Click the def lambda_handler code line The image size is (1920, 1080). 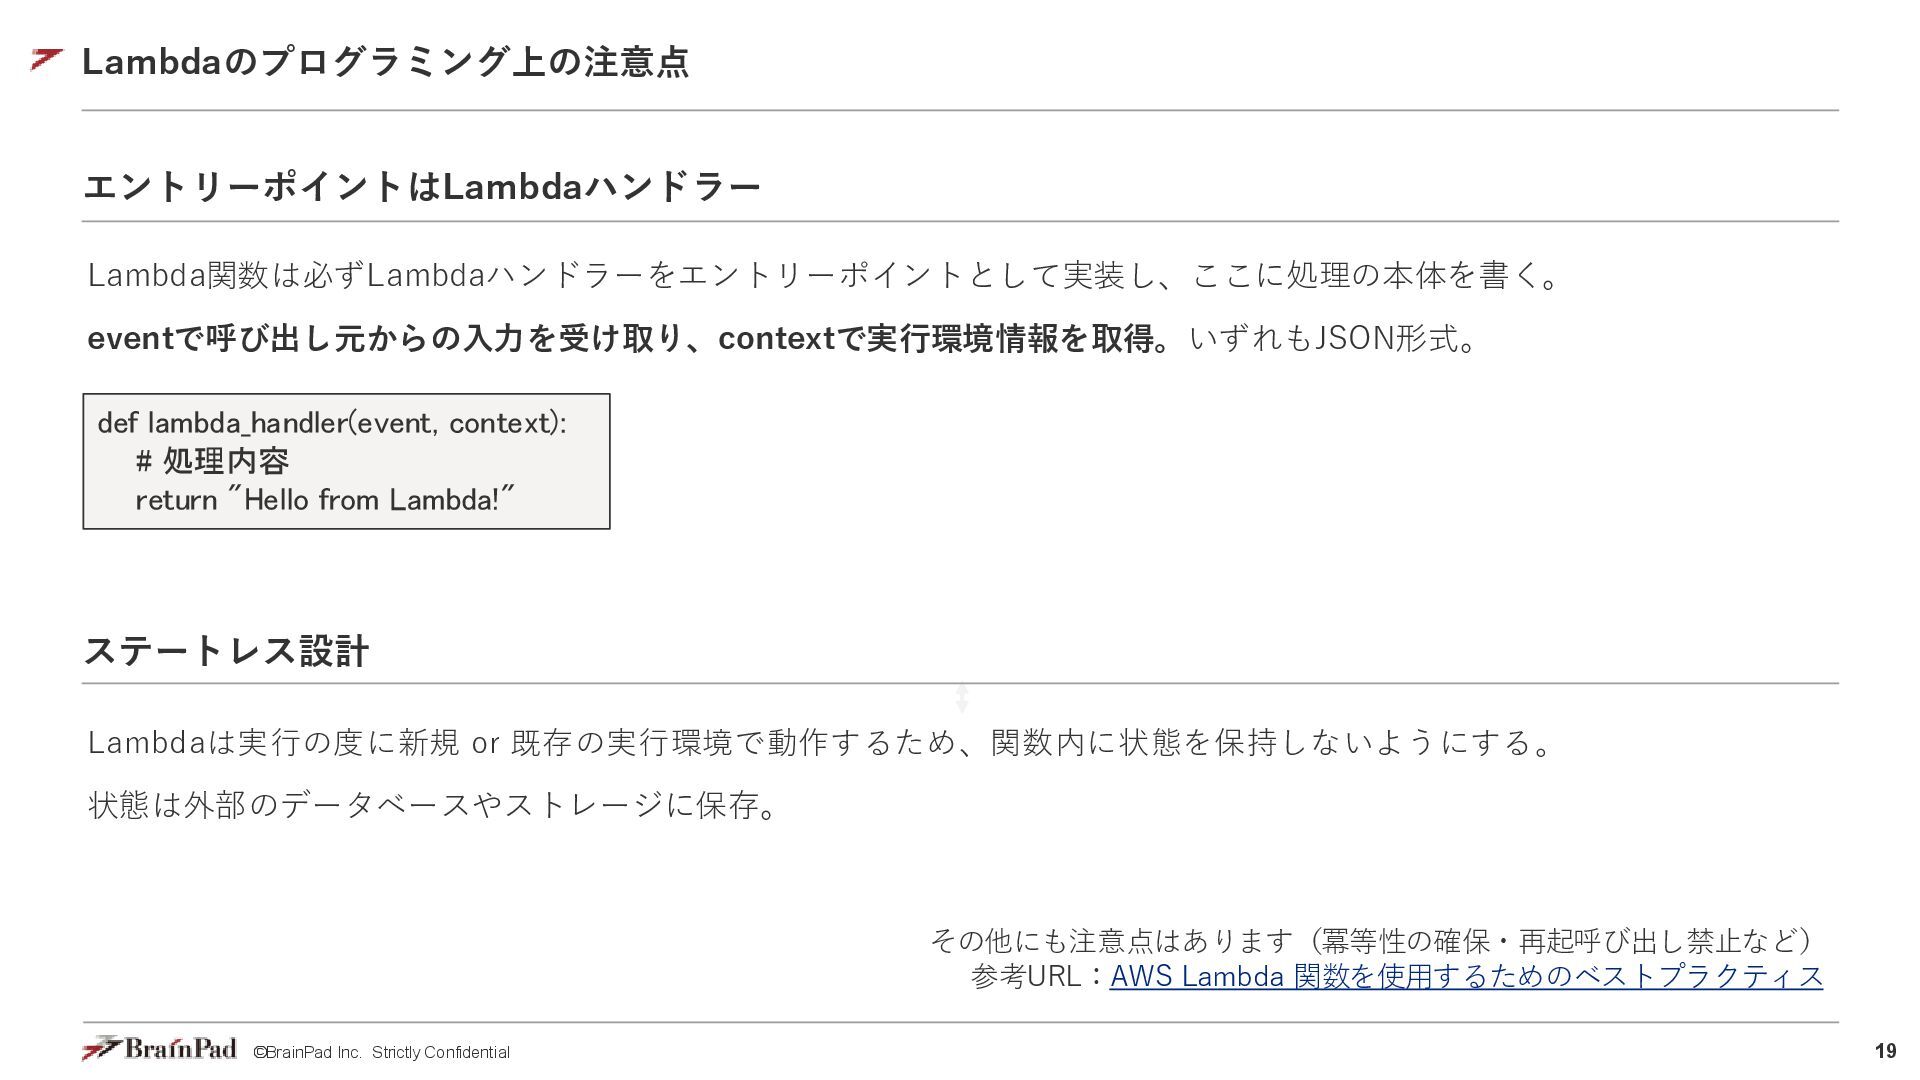[332, 423]
